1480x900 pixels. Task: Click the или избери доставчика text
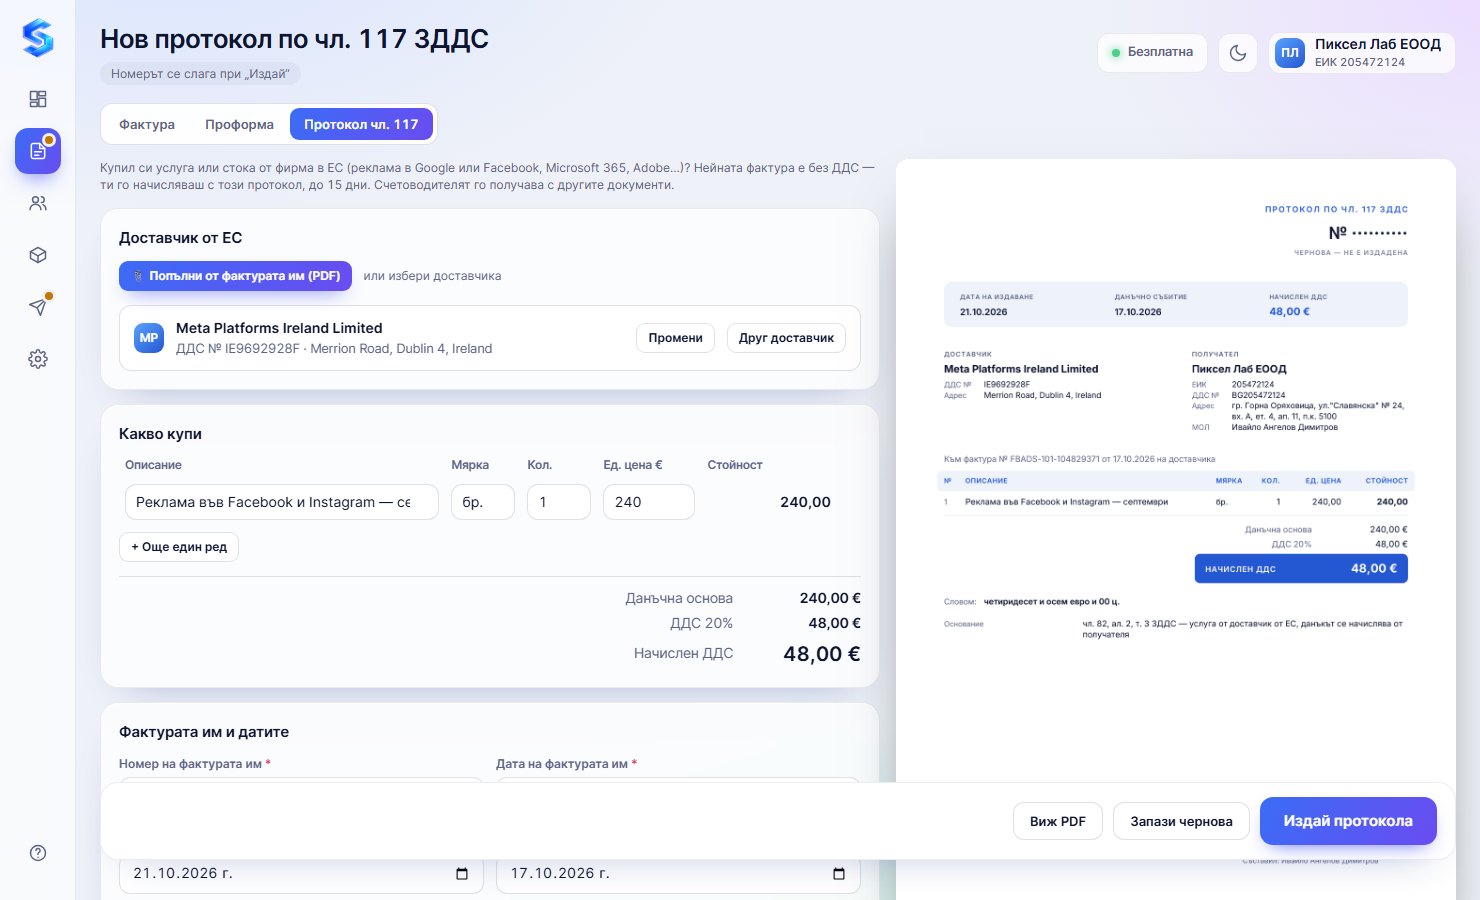pyautogui.click(x=432, y=276)
